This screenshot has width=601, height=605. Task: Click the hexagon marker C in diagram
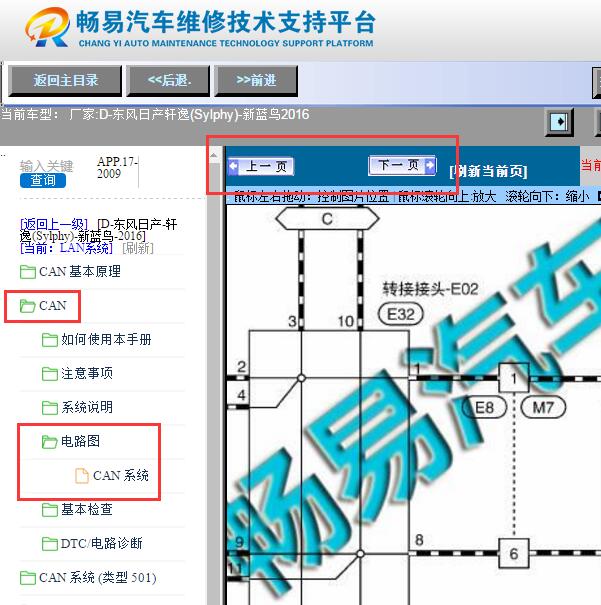[x=327, y=219]
